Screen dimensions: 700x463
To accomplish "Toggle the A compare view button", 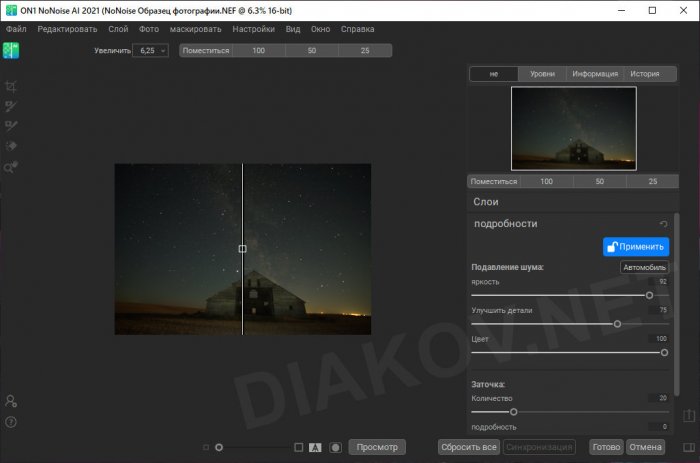I will (x=315, y=447).
